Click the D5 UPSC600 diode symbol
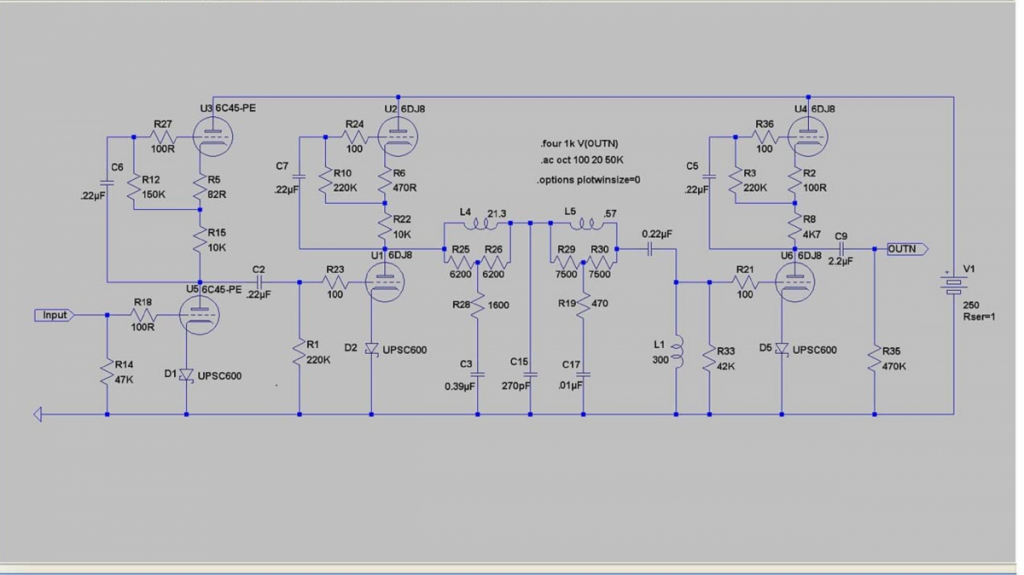Viewport: 1024px width, 575px height. [x=782, y=350]
